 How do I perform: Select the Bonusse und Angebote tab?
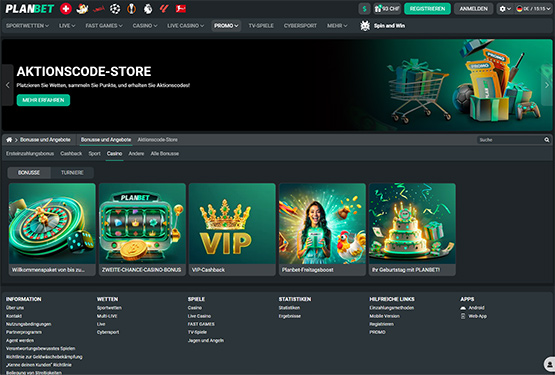(x=106, y=140)
